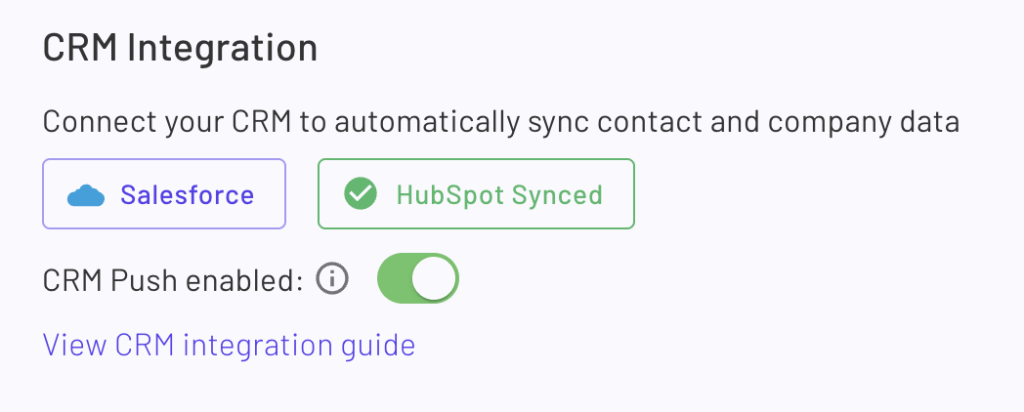This screenshot has width=1024, height=412.
Task: Click the HubSpot Synced text label
Action: coord(500,195)
